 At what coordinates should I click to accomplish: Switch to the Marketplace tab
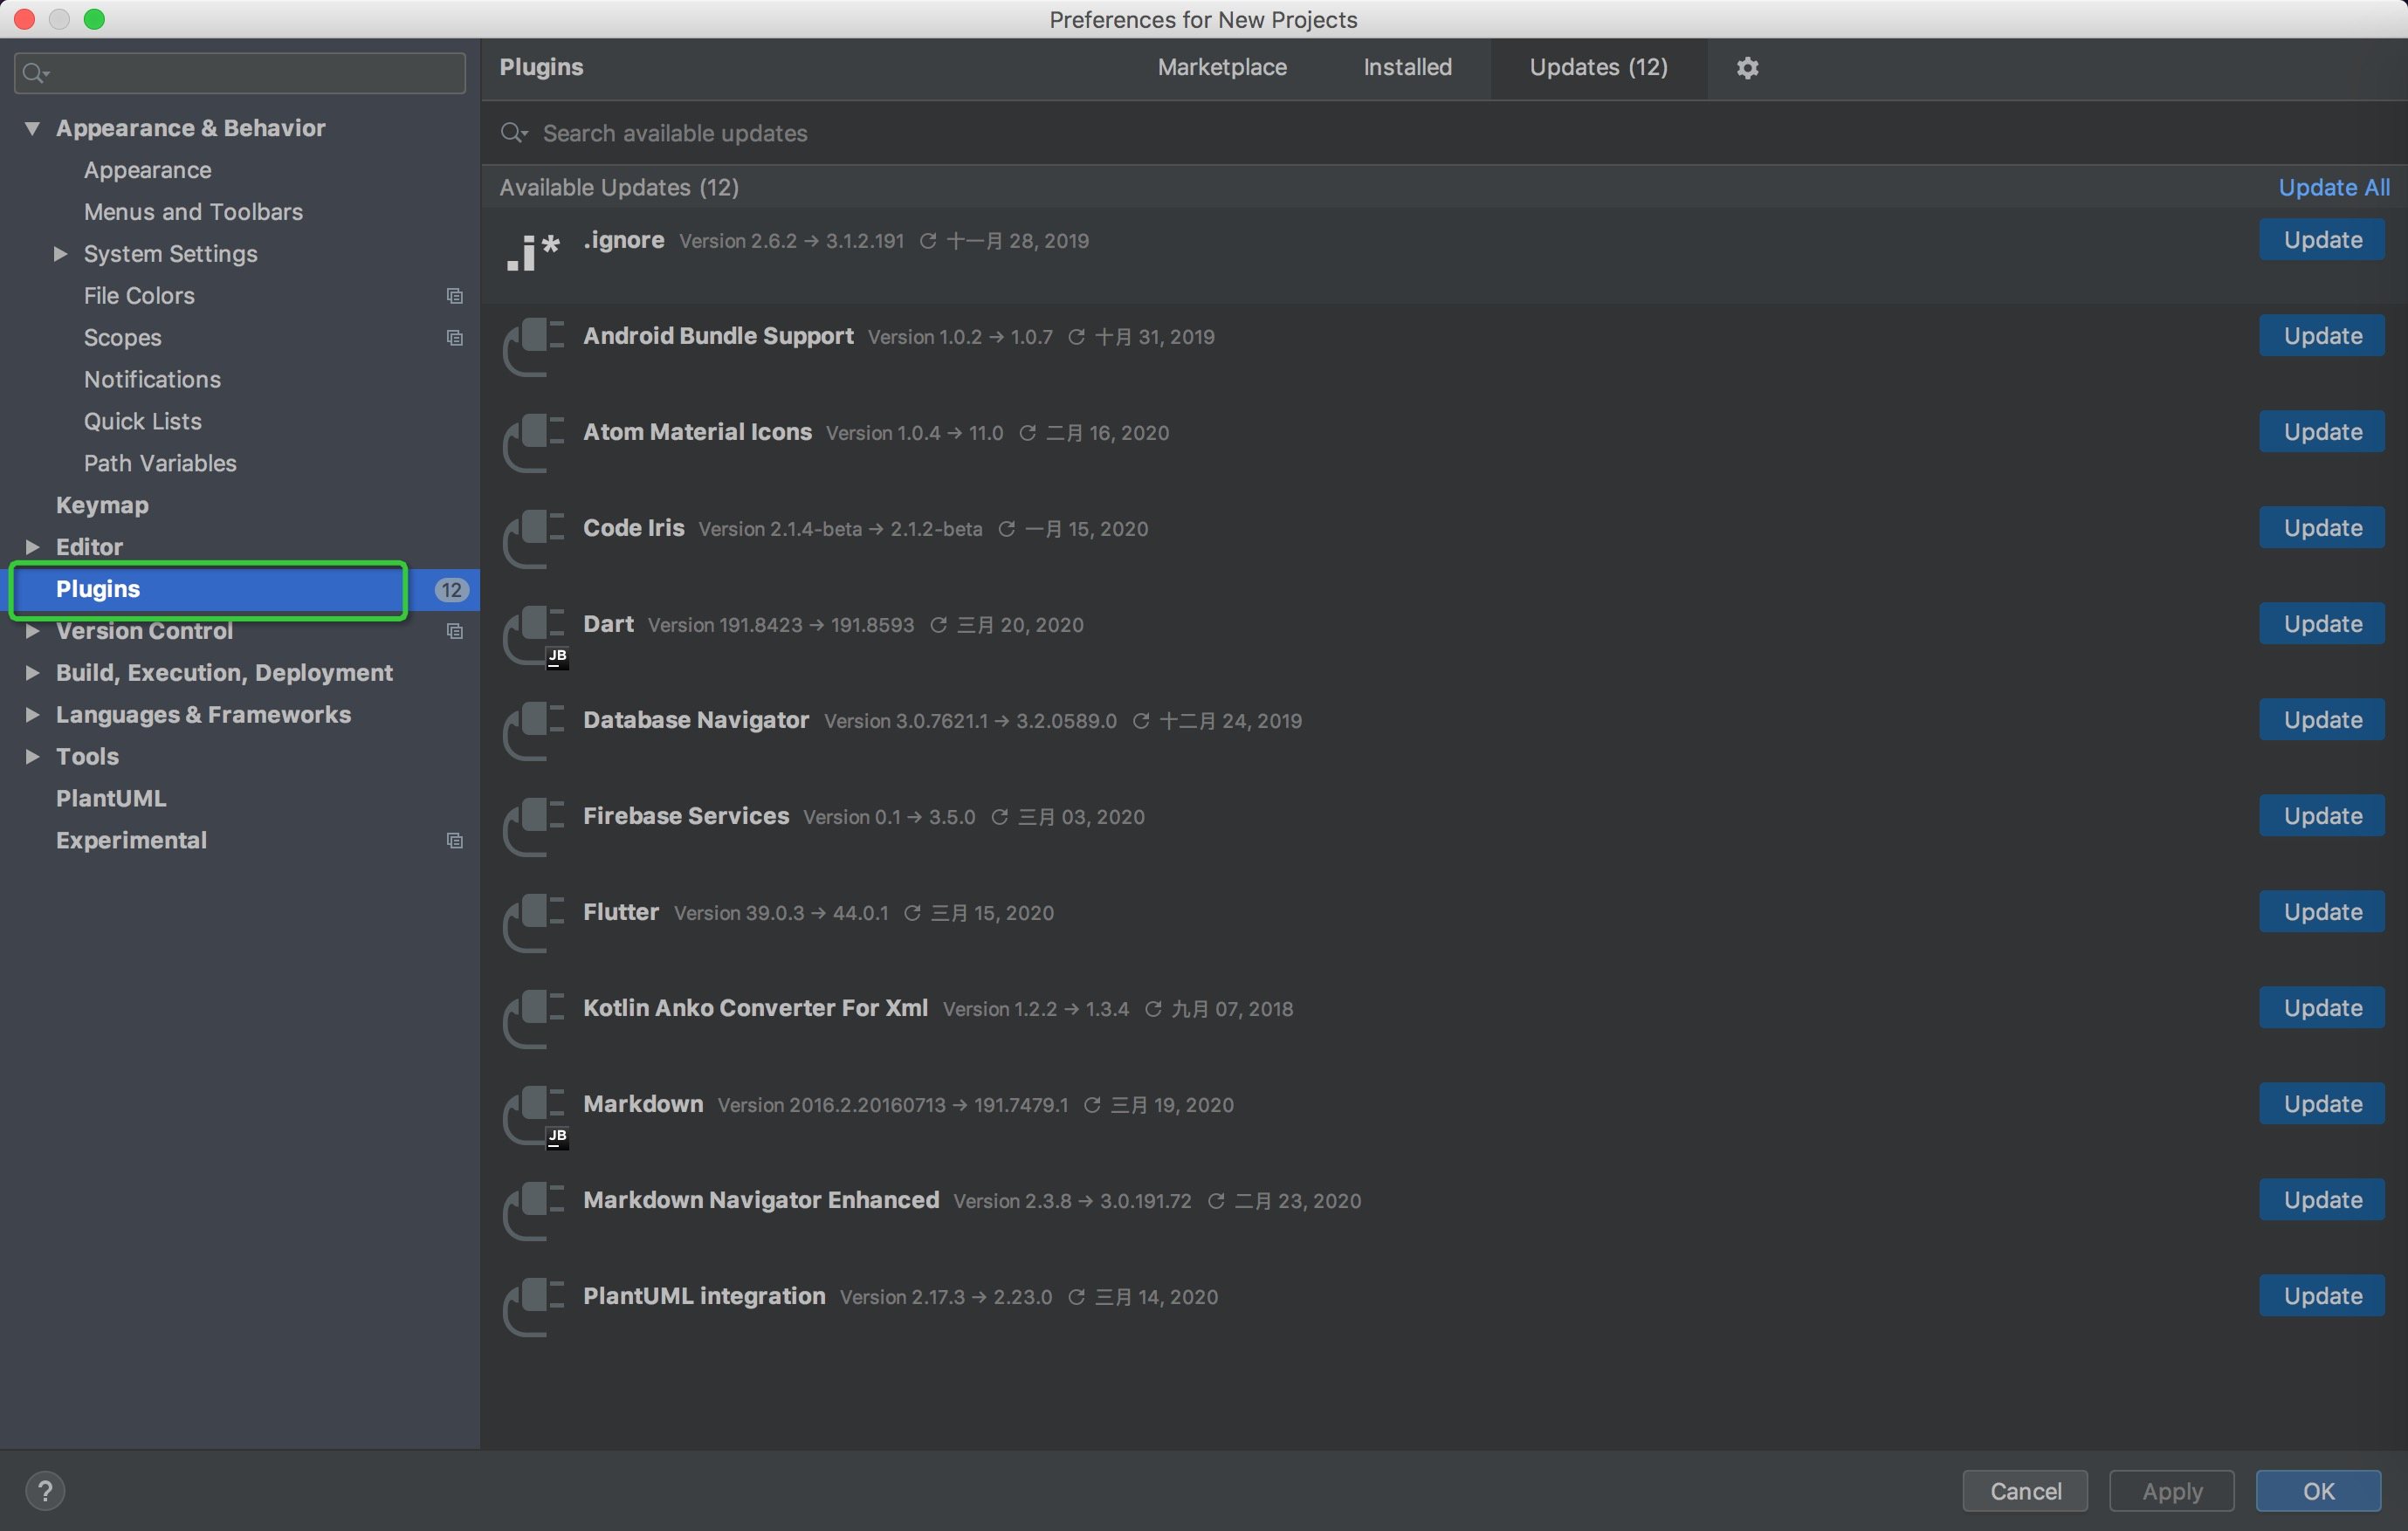point(1222,67)
